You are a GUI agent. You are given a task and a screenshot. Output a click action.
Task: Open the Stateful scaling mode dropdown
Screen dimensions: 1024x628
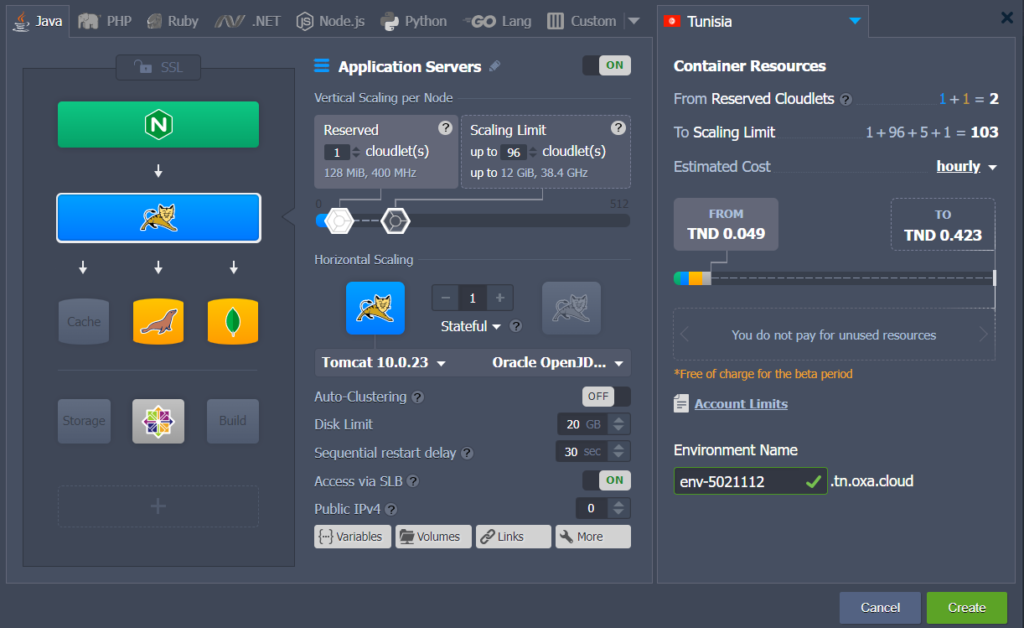tap(470, 326)
